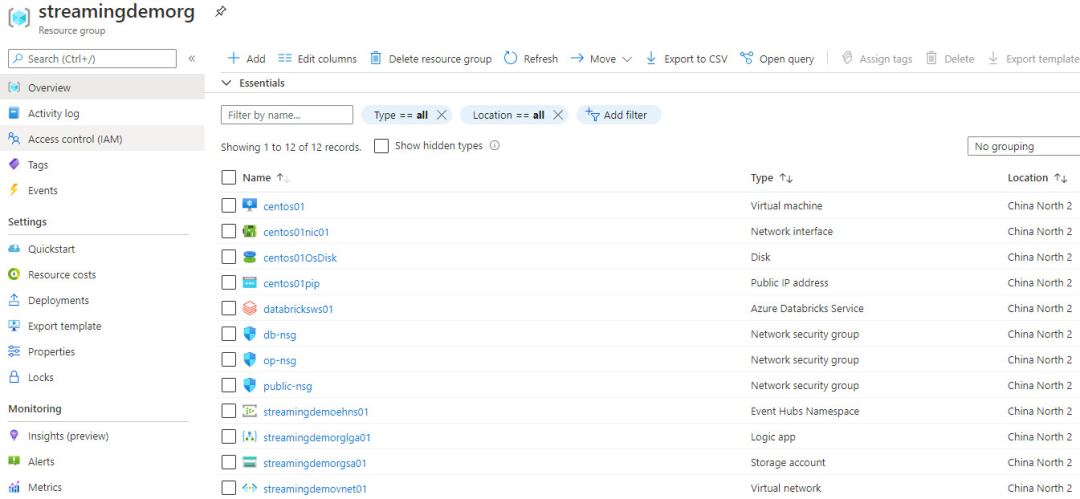Open the No grouping dropdown
This screenshot has width=1080, height=499.
tap(1024, 146)
